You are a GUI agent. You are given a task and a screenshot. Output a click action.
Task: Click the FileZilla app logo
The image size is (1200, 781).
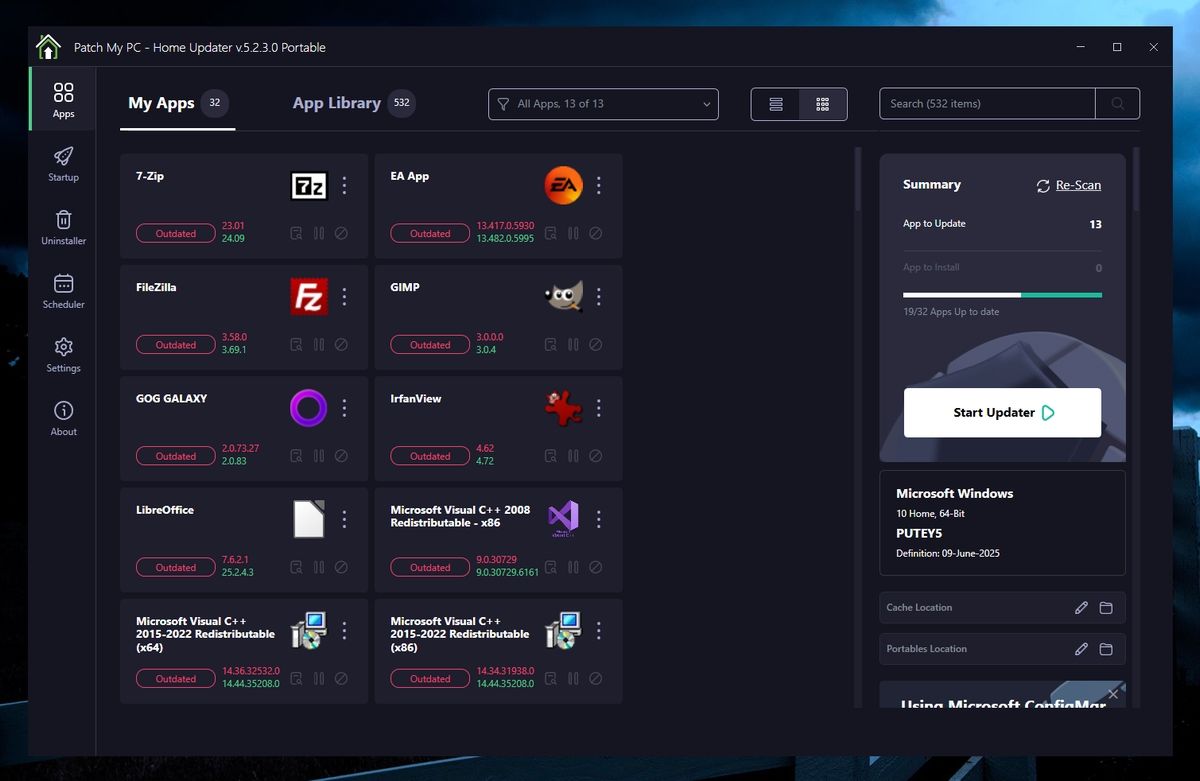tap(309, 296)
